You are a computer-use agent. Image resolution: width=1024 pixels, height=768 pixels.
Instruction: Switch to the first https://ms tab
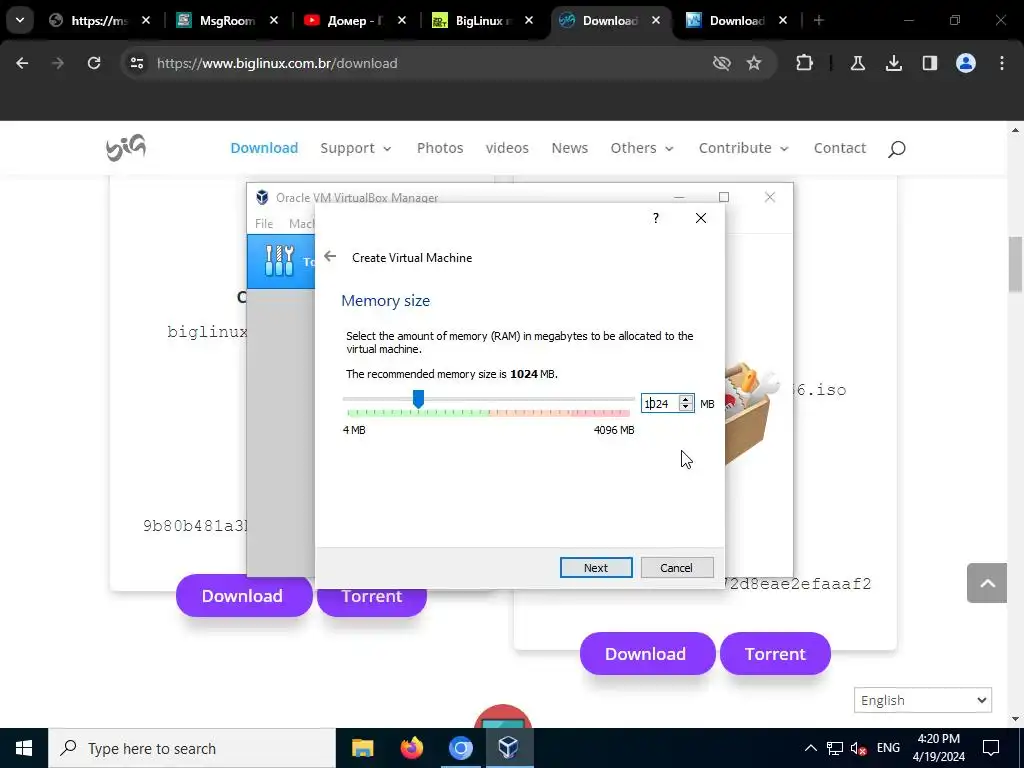(x=99, y=21)
